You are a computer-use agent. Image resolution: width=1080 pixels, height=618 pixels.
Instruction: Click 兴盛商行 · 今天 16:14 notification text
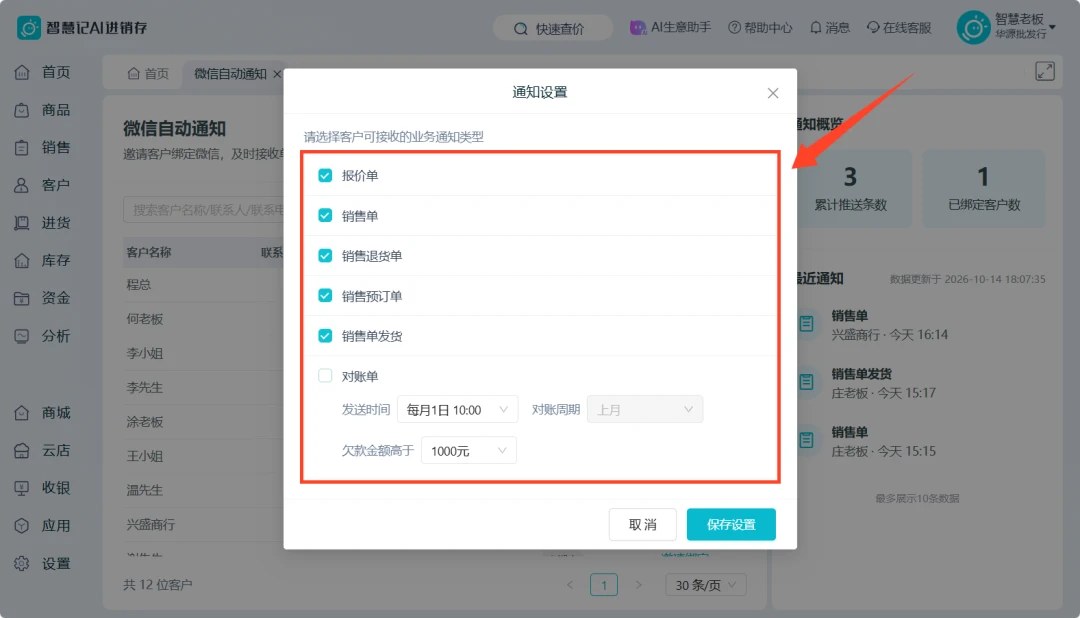[889, 335]
